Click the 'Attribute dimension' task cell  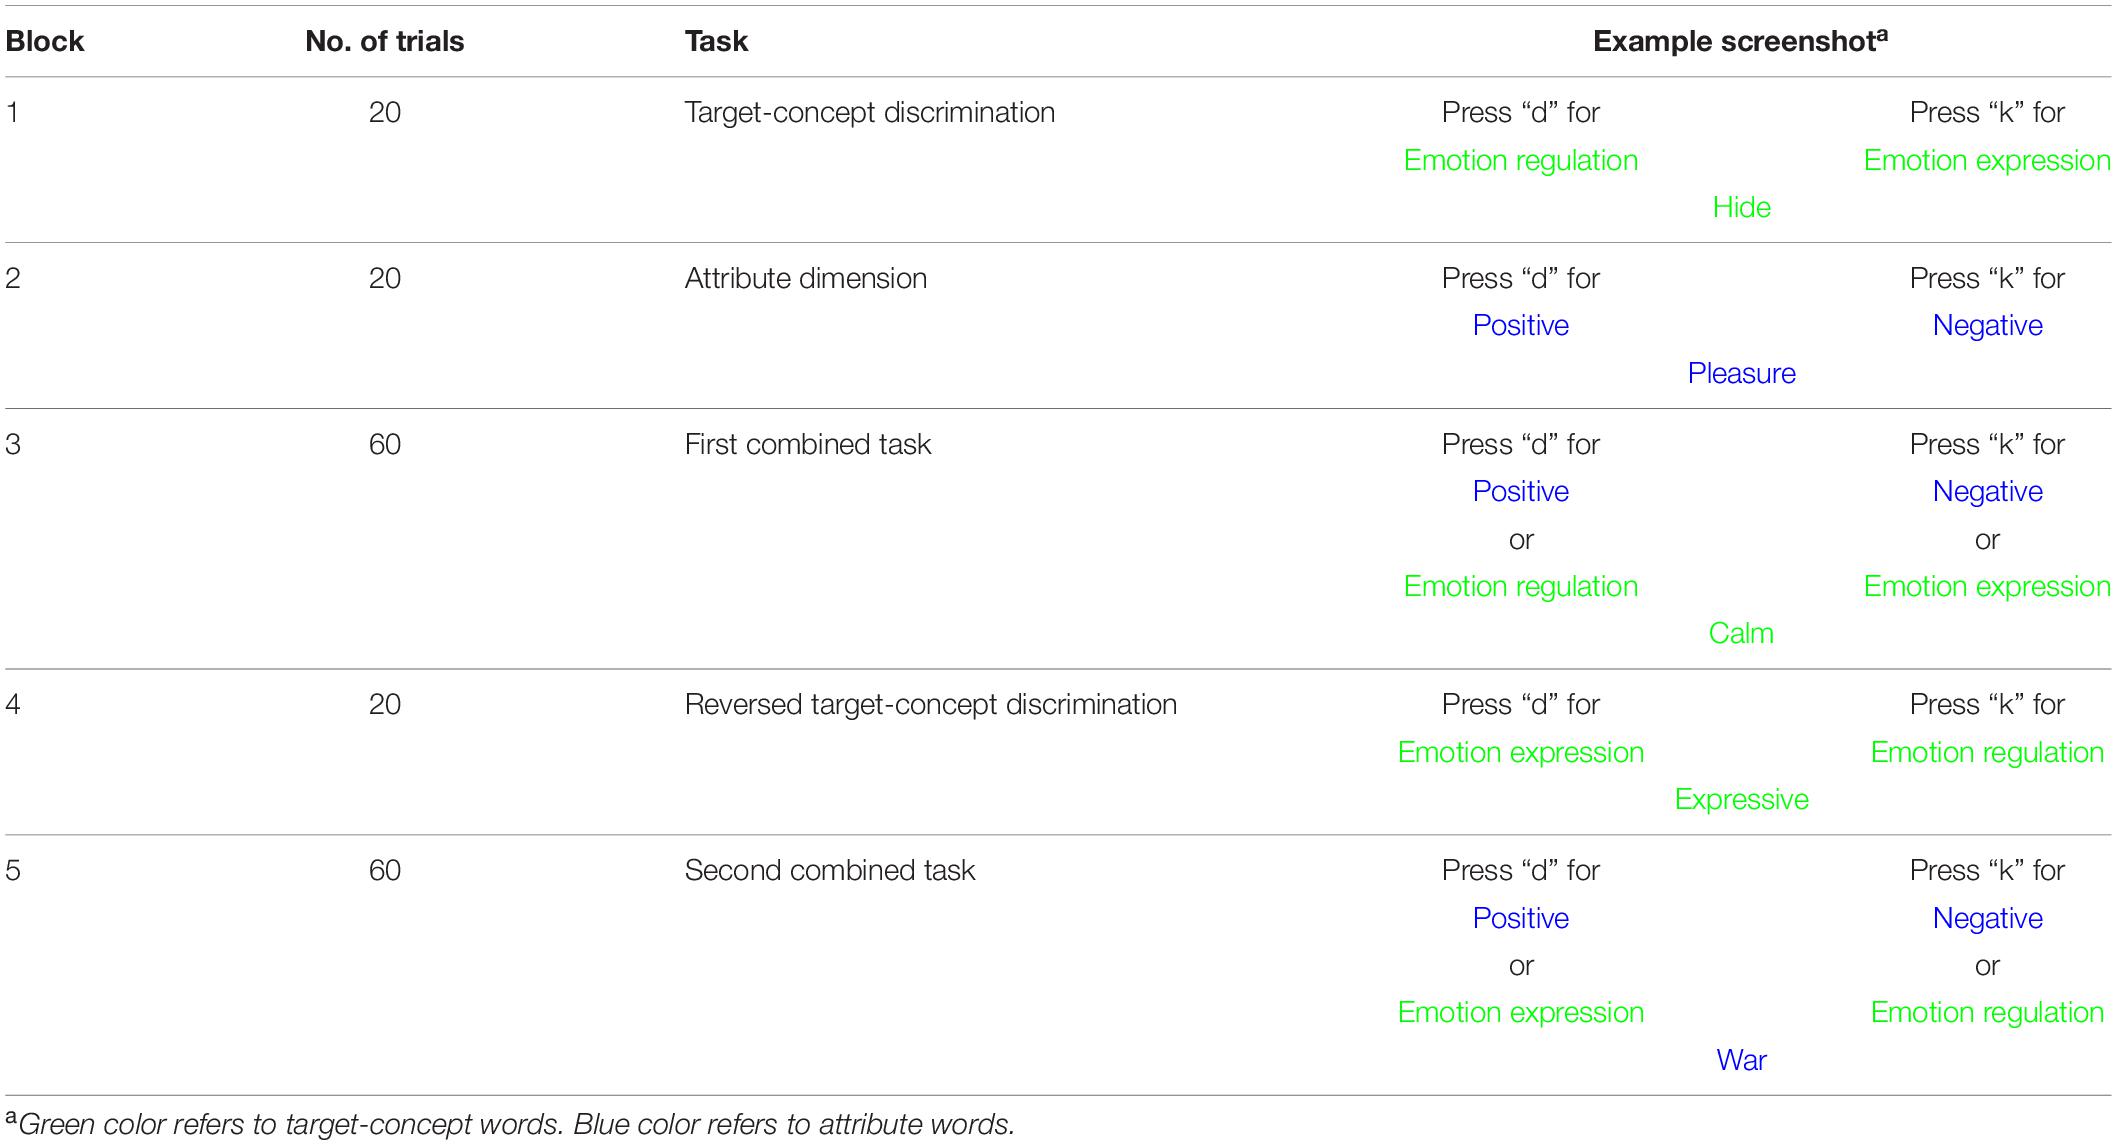806,278
